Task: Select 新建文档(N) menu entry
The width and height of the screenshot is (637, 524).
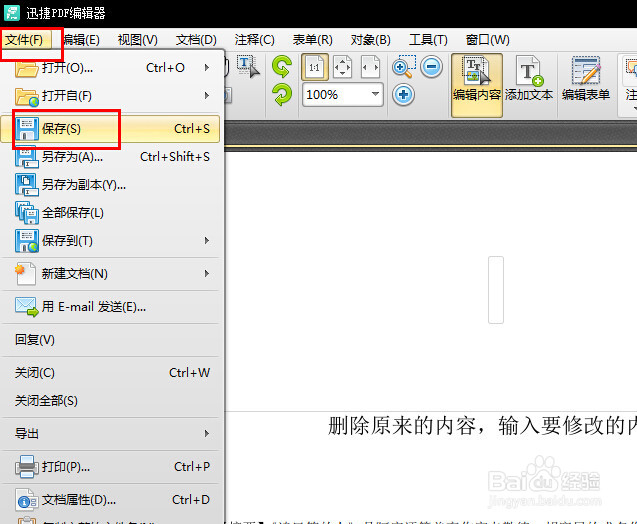Action: coord(110,274)
